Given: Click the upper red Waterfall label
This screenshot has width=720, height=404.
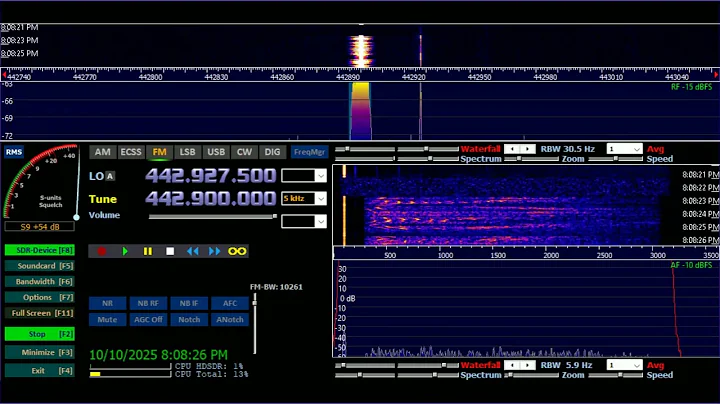Looking at the screenshot, I should [x=480, y=149].
